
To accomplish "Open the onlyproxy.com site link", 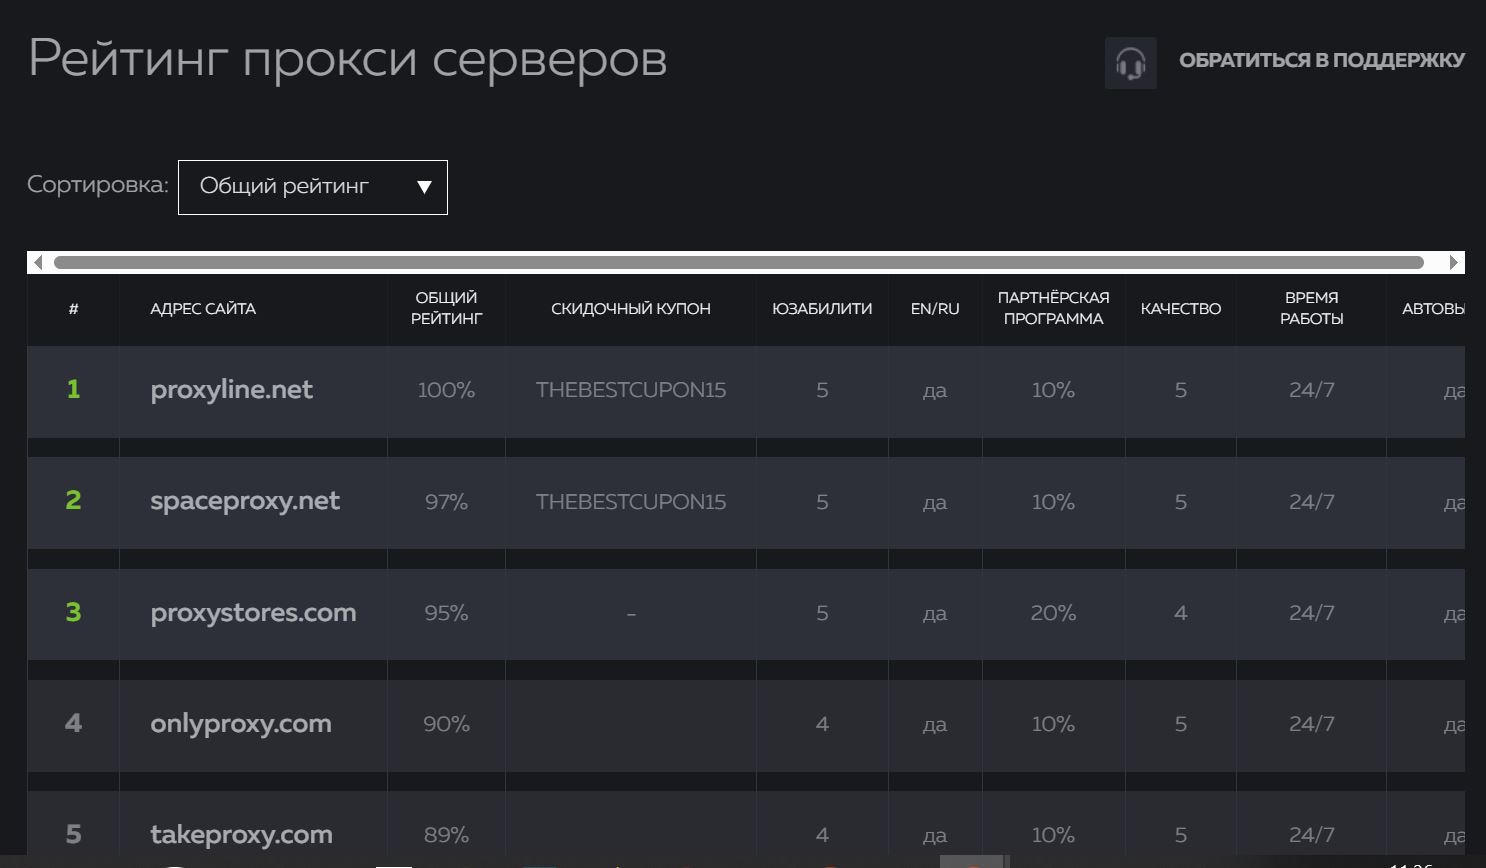I will coord(240,723).
